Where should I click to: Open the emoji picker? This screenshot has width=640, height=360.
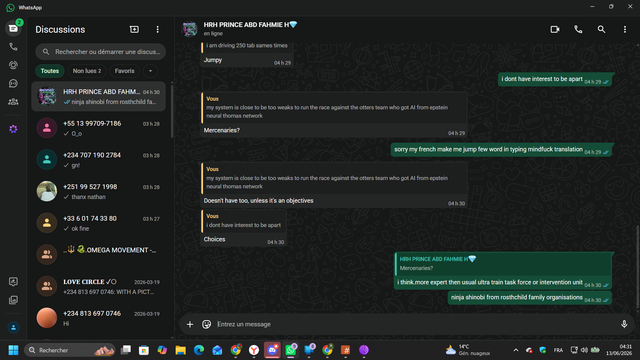point(207,324)
